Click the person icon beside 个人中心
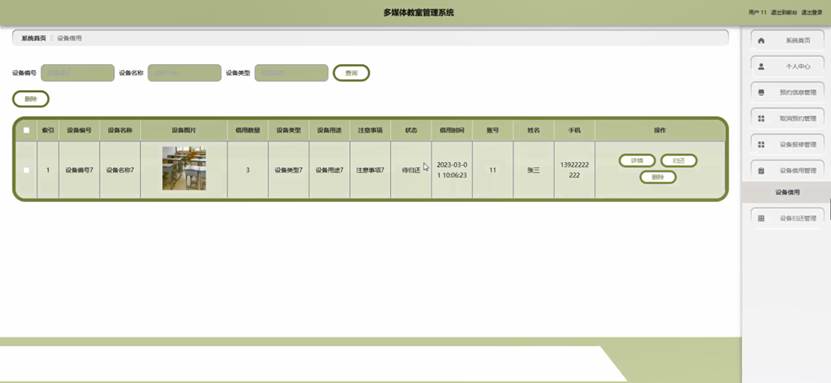The height and width of the screenshot is (383, 831). tap(762, 67)
